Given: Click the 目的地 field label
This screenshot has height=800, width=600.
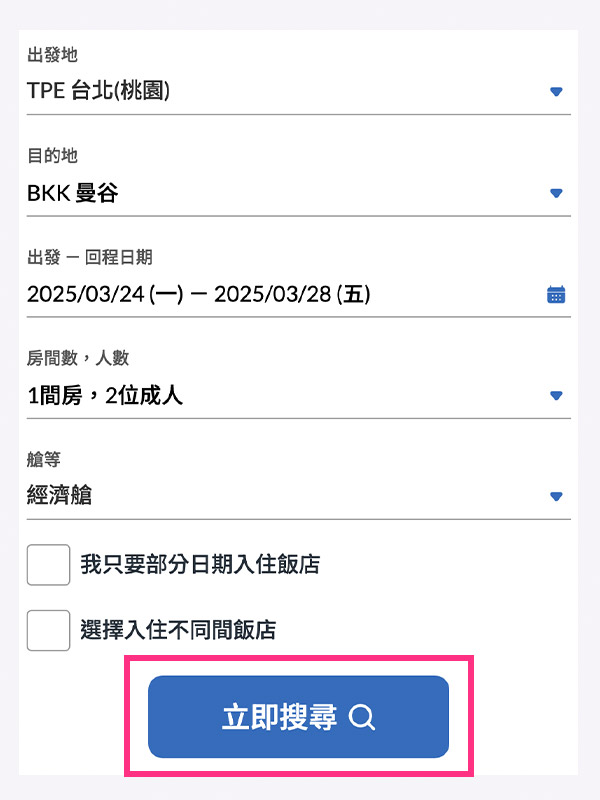Looking at the screenshot, I should [52, 155].
